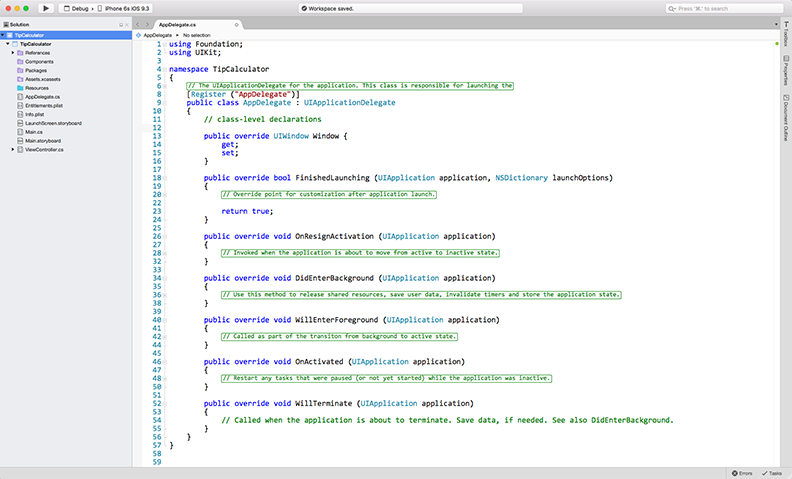Open the Tasks pad
The width and height of the screenshot is (792, 479).
(x=772, y=473)
